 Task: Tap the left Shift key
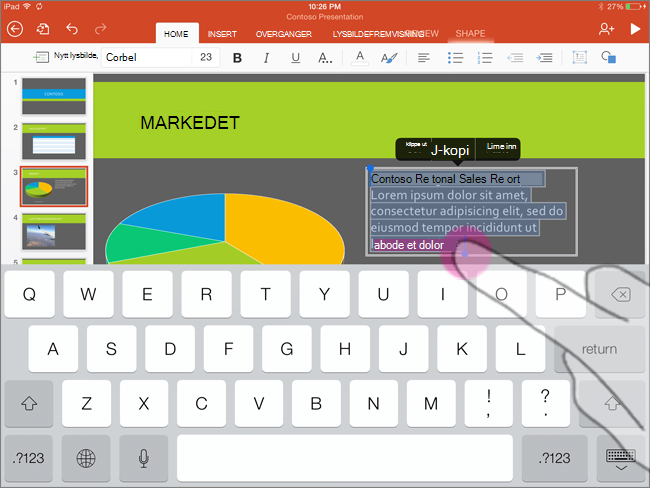[29, 403]
